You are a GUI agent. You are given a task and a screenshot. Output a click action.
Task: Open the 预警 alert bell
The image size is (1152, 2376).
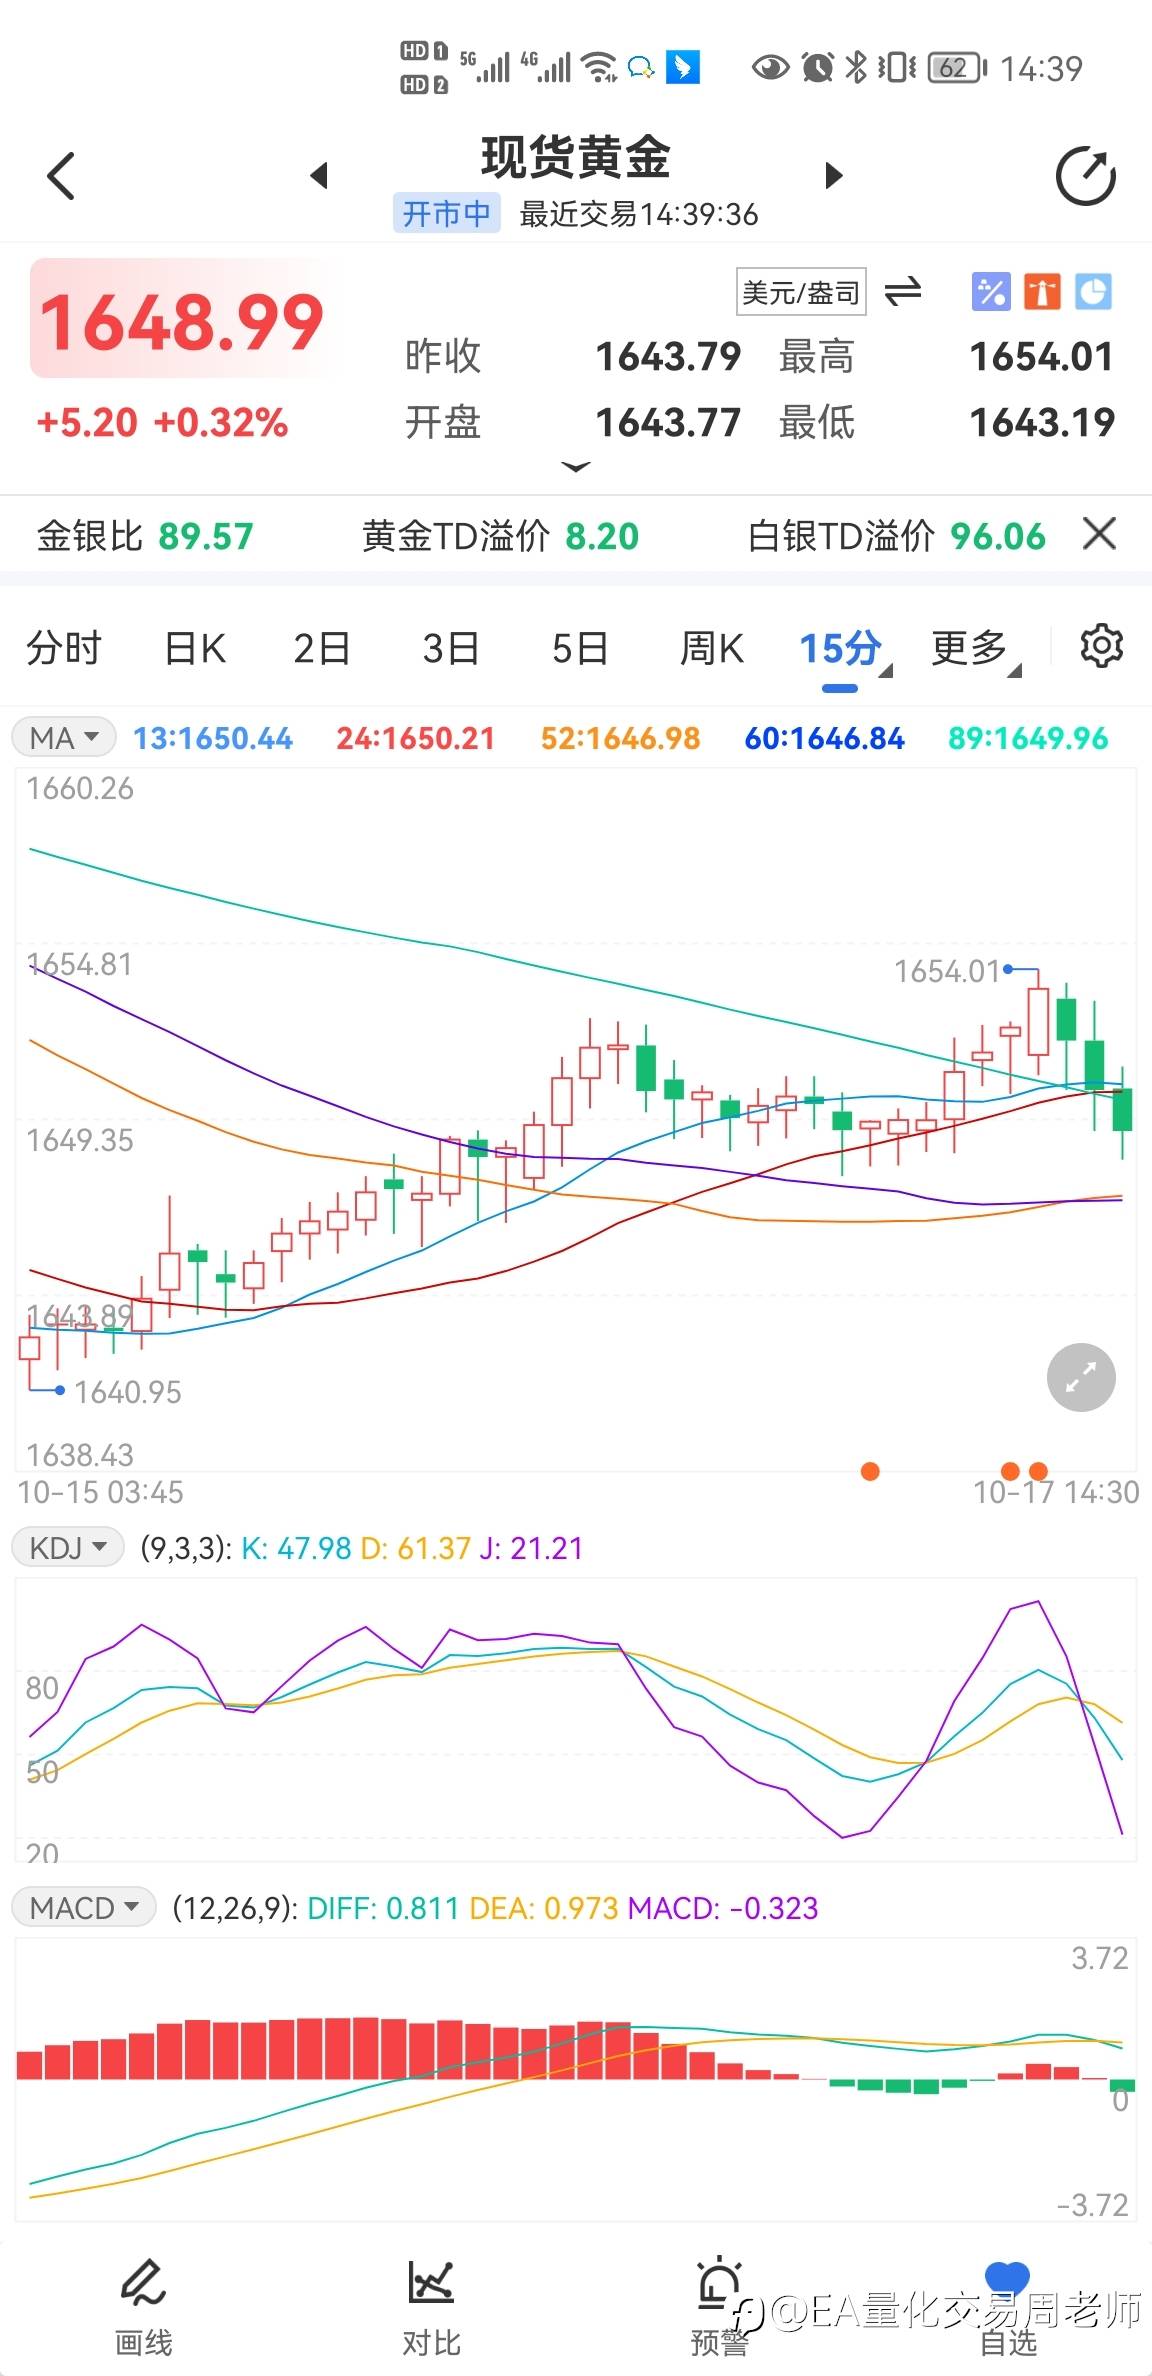[719, 2306]
